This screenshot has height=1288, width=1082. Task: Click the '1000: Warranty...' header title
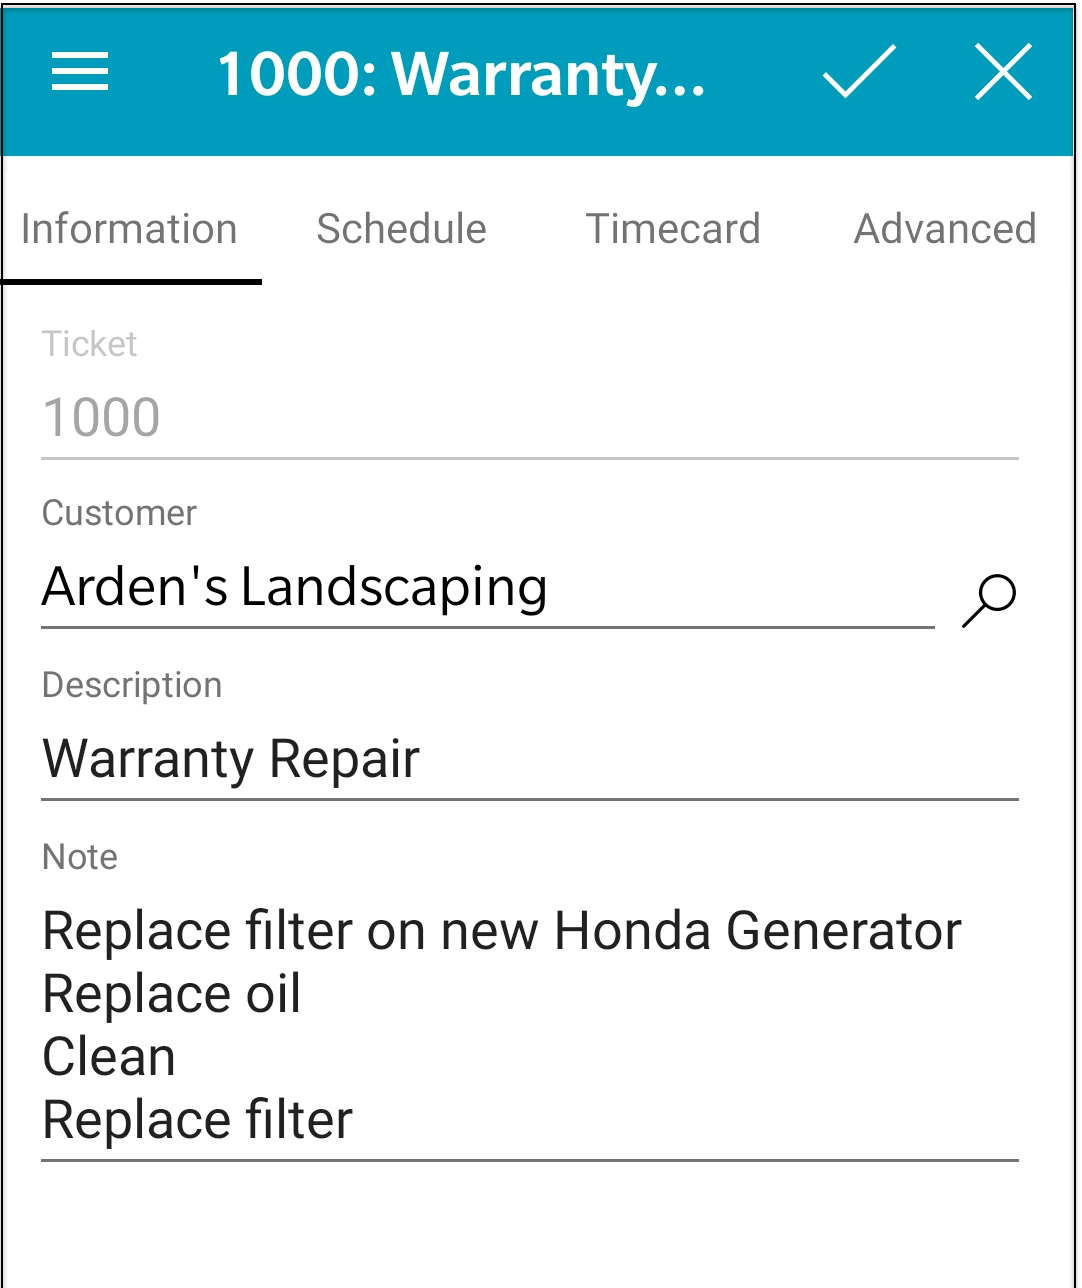(x=461, y=74)
